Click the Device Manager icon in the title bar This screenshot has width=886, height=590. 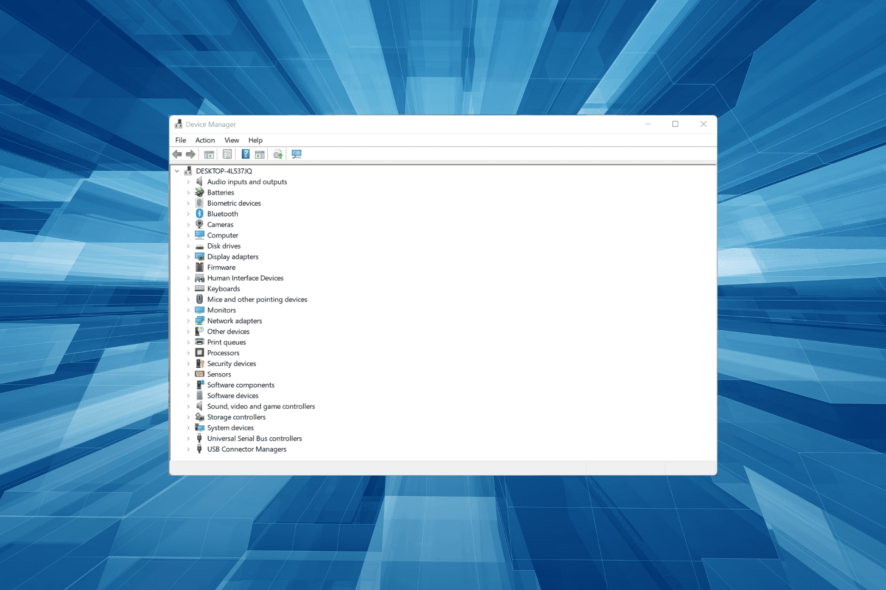(x=179, y=124)
